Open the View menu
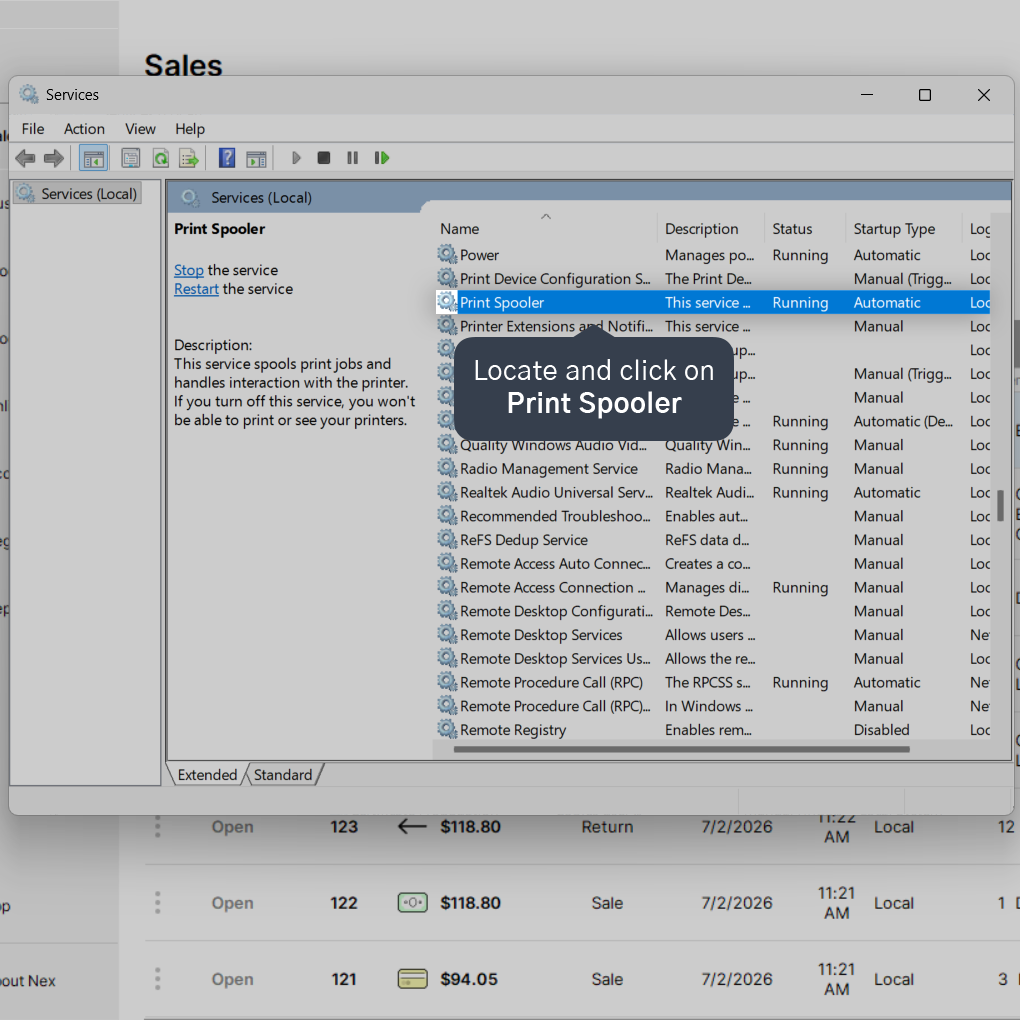 [x=140, y=129]
